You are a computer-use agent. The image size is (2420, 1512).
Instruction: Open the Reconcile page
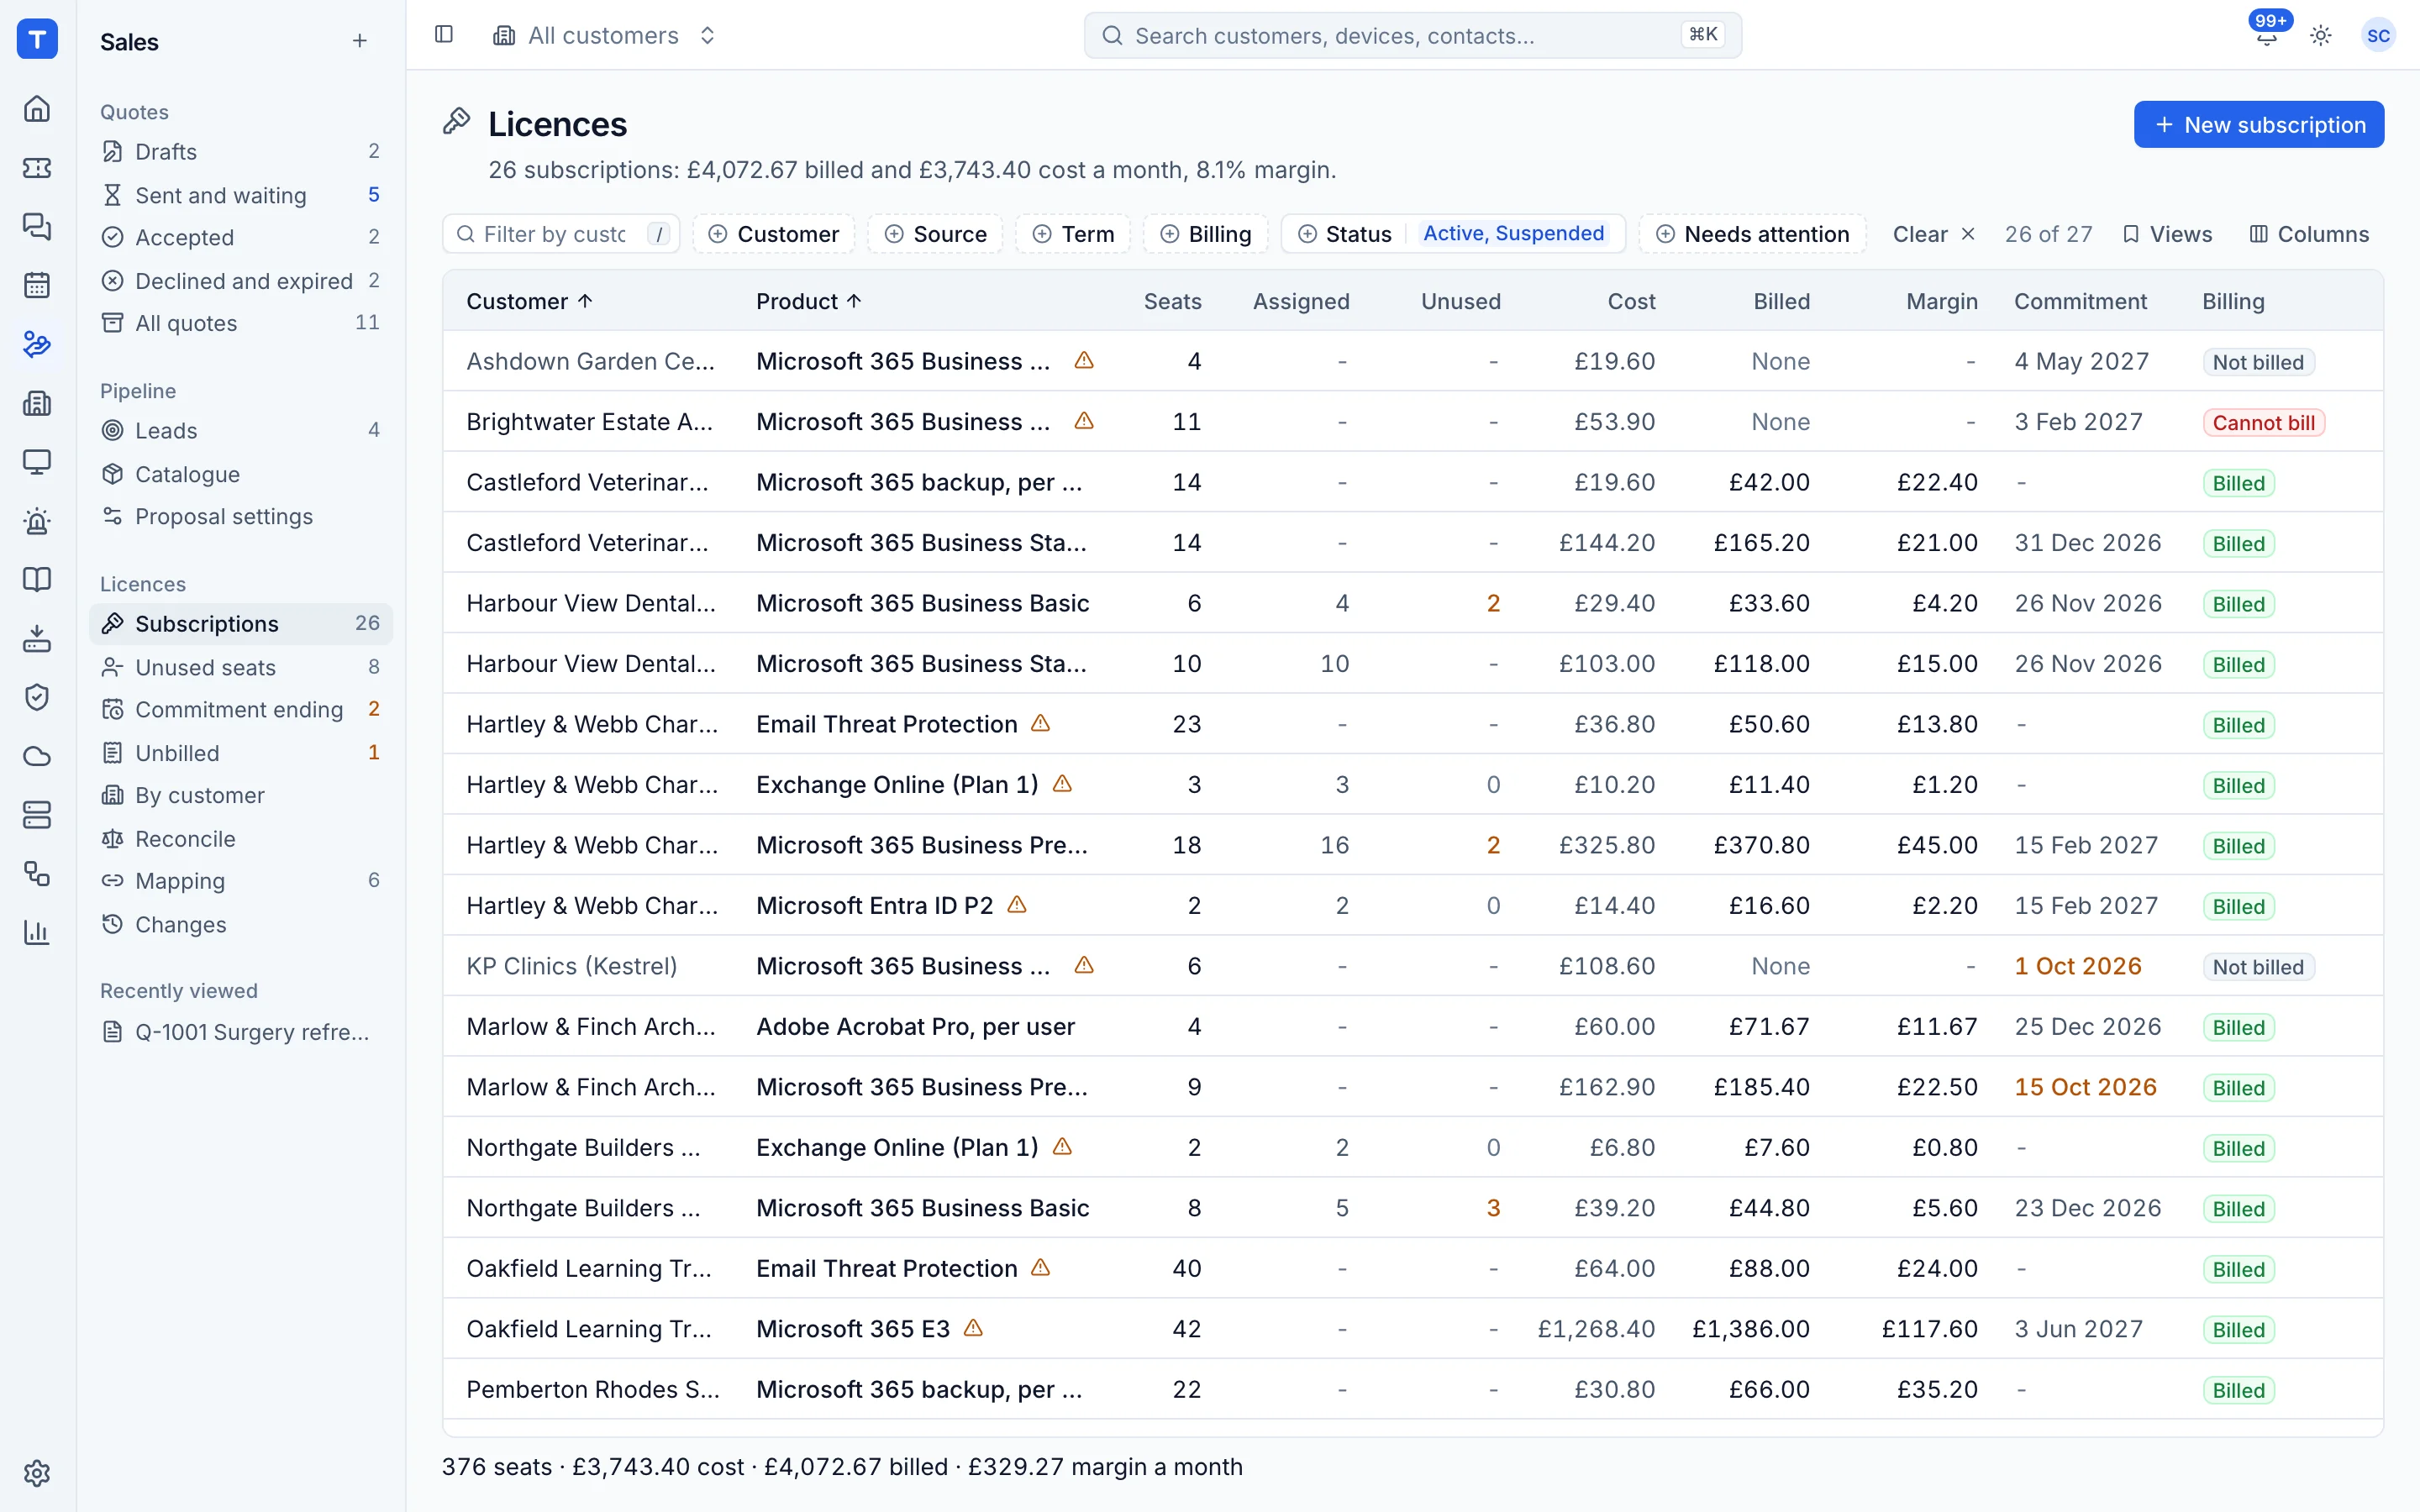(x=240, y=839)
